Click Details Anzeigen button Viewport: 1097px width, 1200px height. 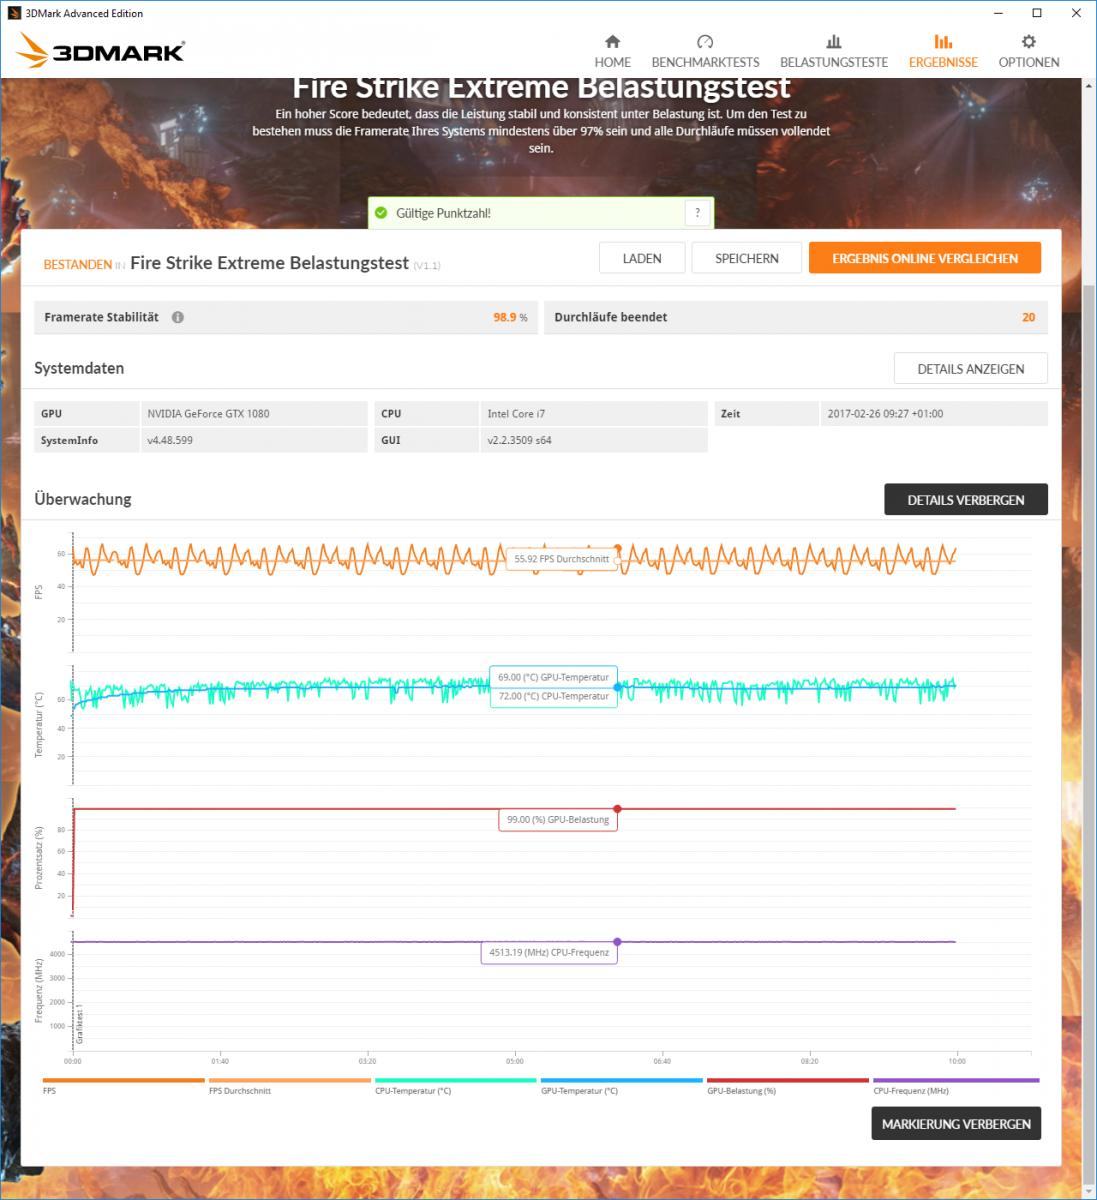click(x=971, y=369)
